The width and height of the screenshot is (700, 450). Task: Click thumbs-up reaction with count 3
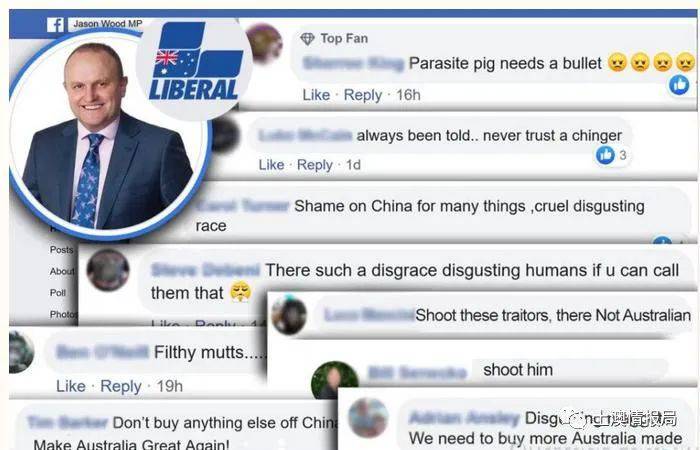(605, 155)
